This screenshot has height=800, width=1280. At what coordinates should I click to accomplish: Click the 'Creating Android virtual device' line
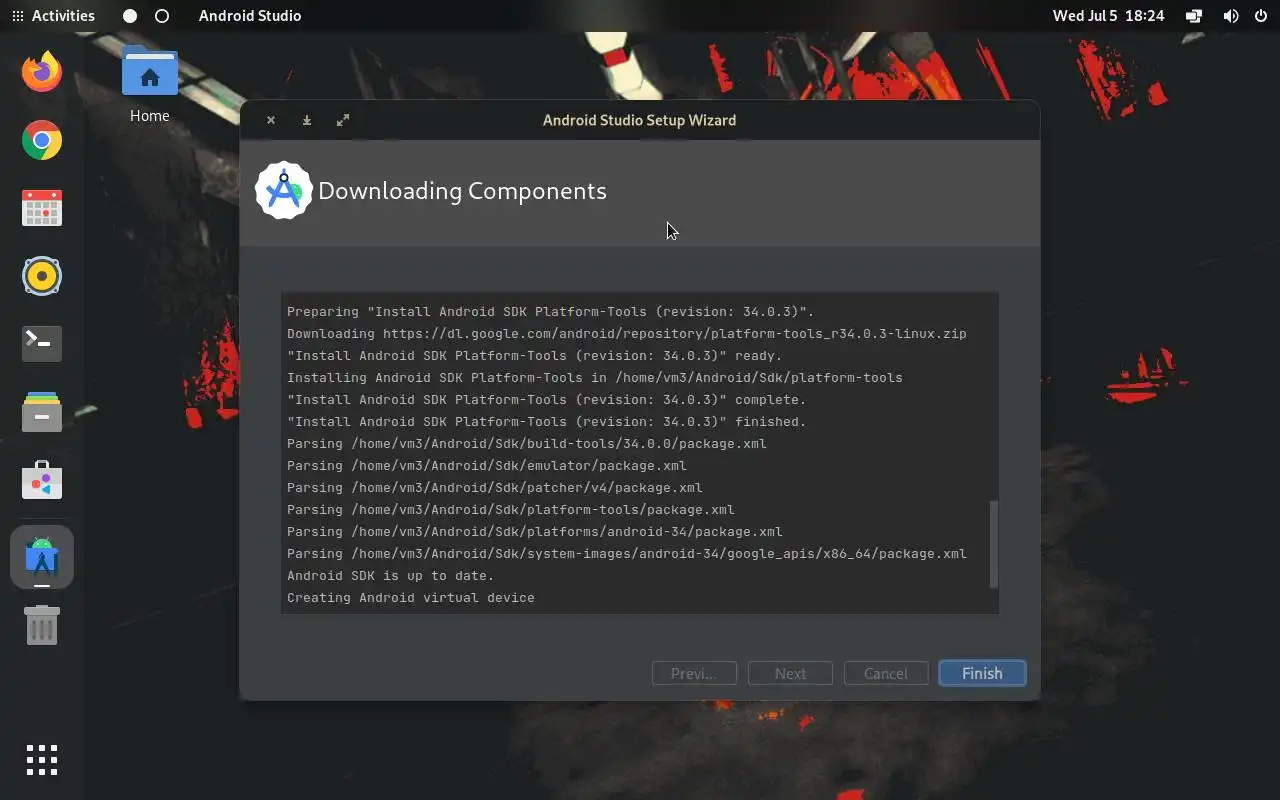pyautogui.click(x=411, y=598)
